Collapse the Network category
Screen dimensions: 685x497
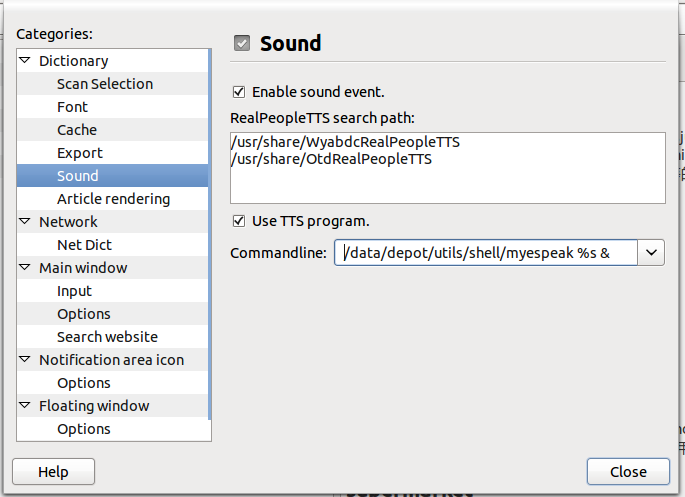pos(25,222)
